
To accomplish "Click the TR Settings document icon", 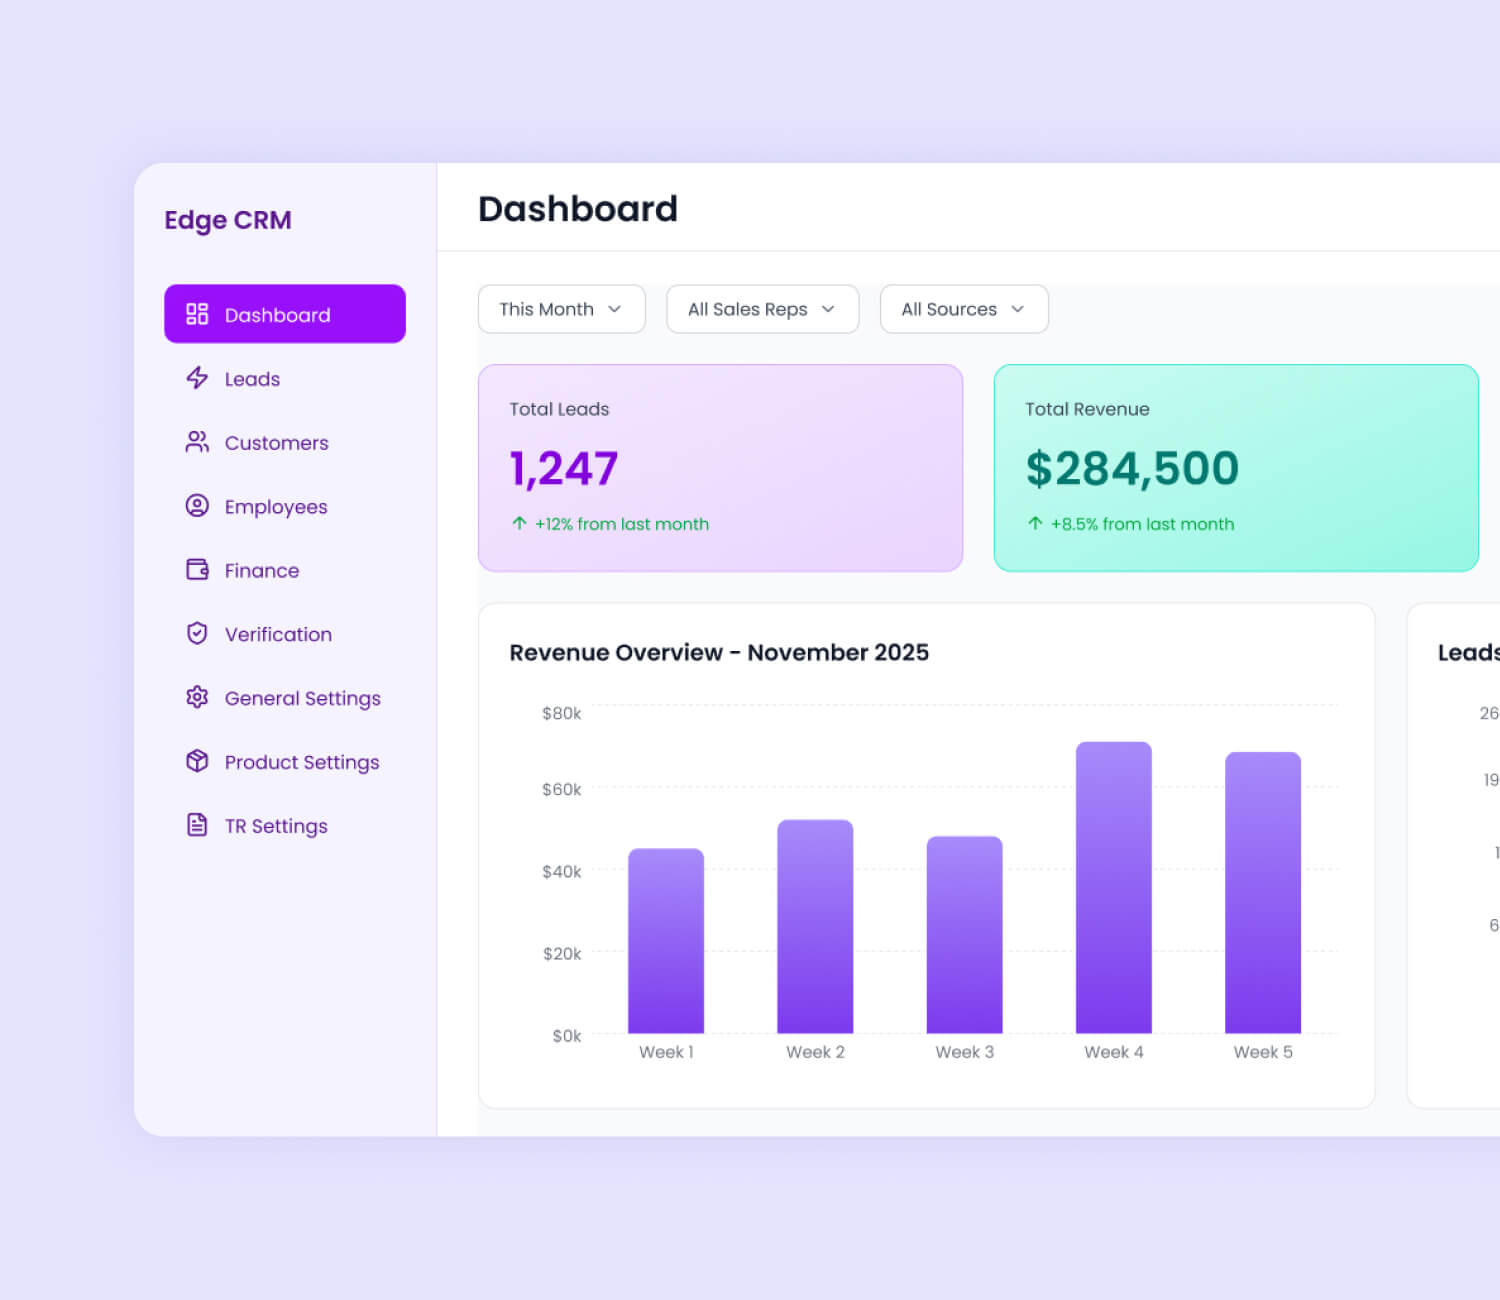I will pos(197,825).
